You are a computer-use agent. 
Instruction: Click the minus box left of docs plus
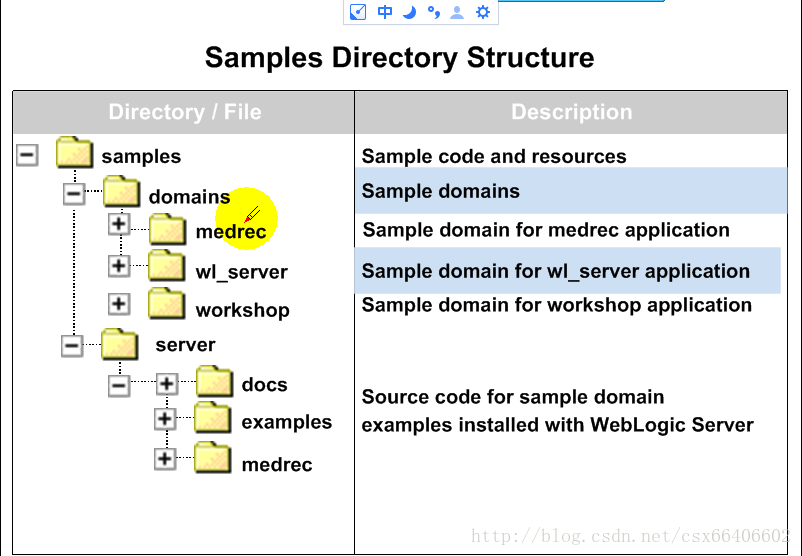(119, 386)
